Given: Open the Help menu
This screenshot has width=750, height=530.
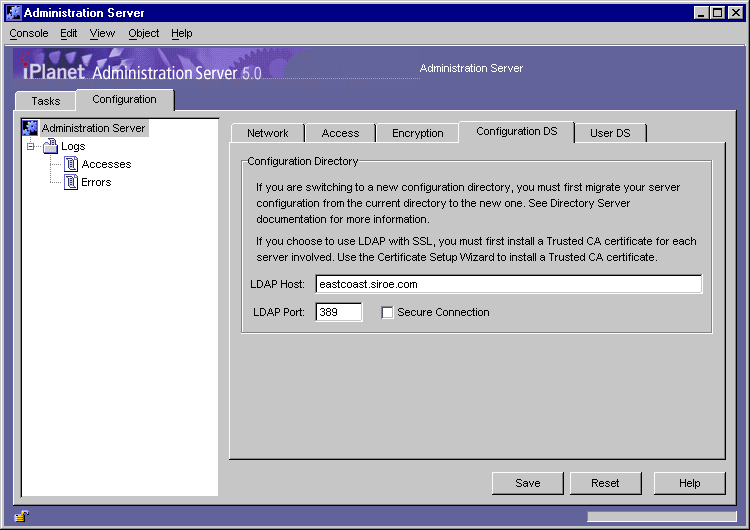Looking at the screenshot, I should point(182,33).
